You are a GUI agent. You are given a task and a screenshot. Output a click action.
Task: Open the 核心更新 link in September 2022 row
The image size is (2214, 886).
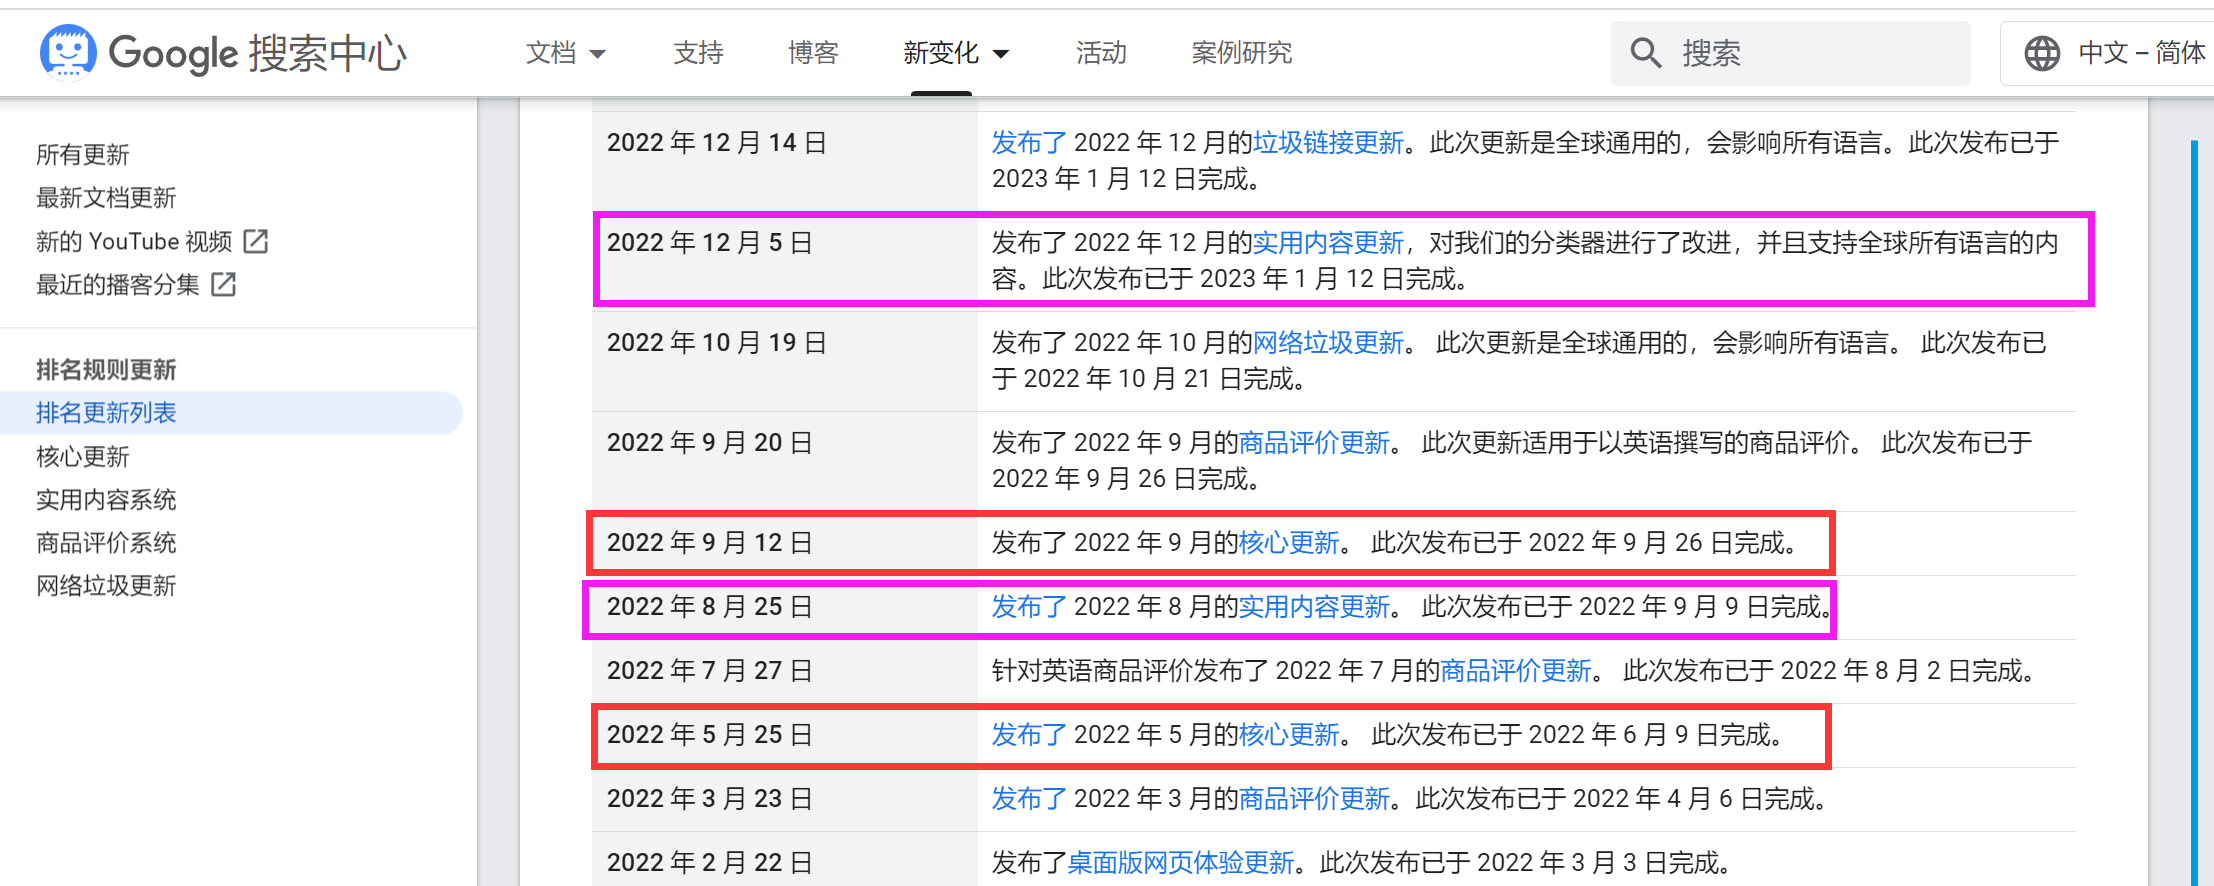tap(1289, 543)
